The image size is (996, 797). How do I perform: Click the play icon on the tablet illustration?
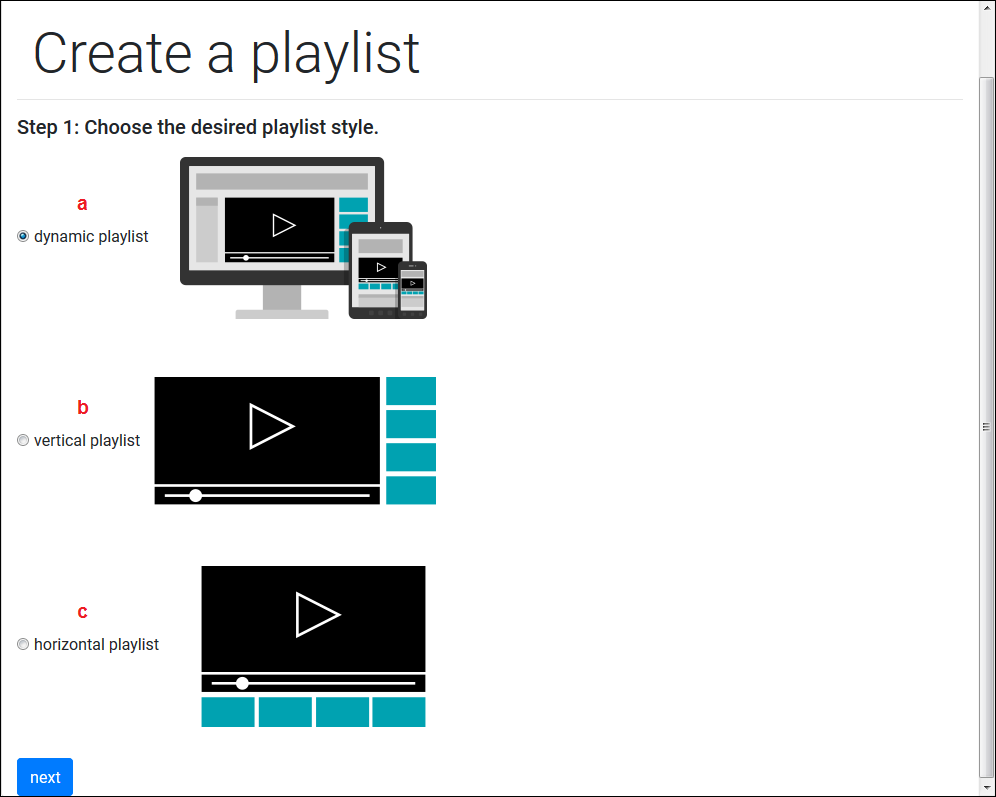tap(381, 267)
